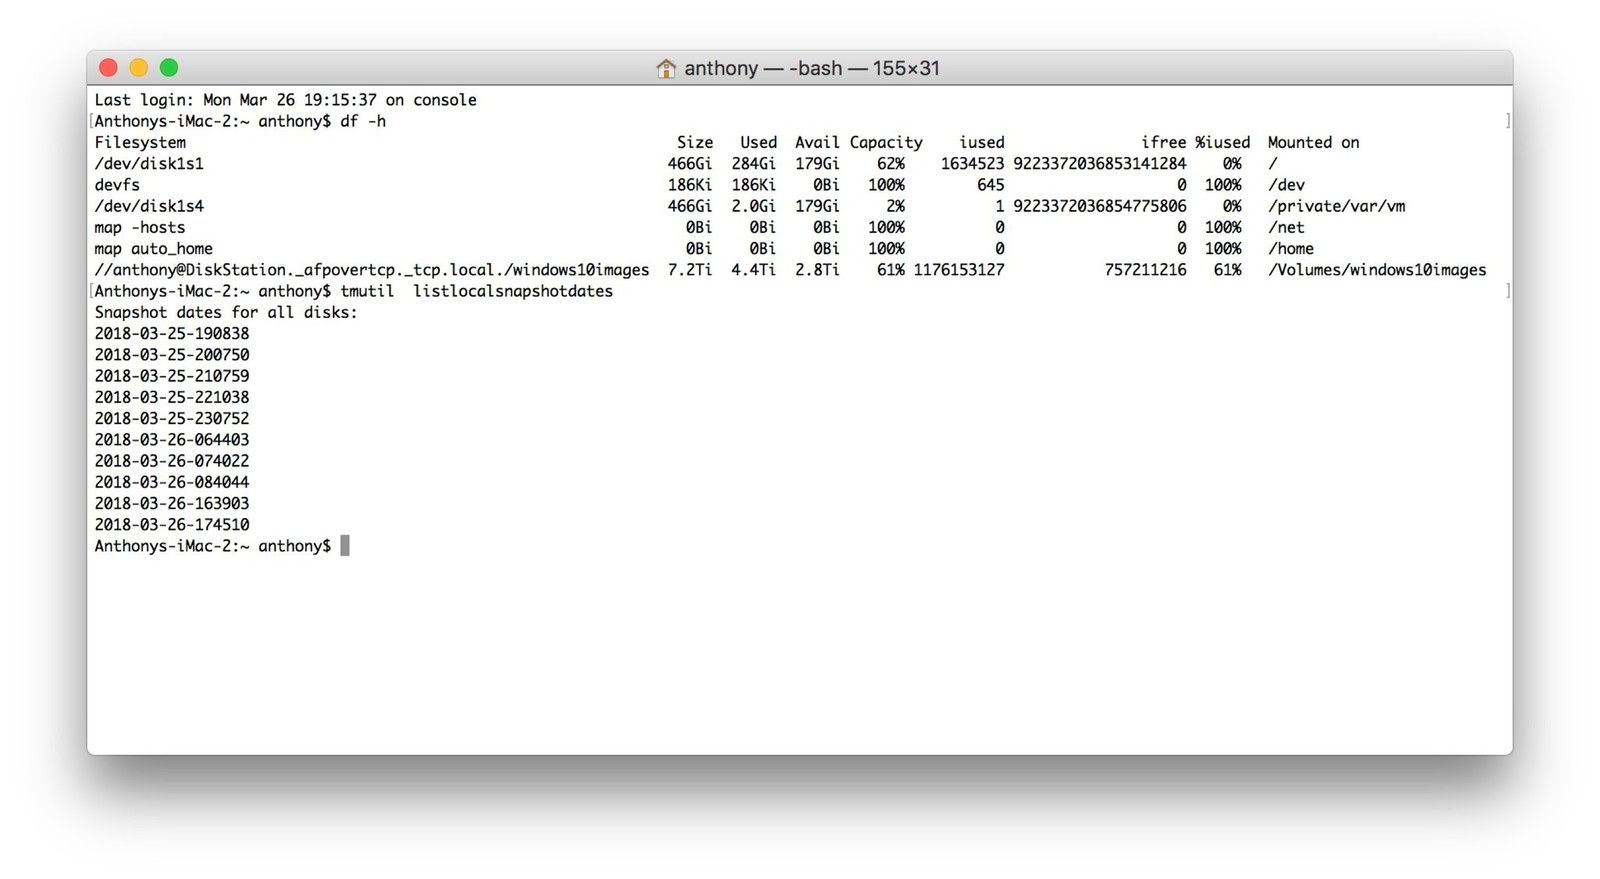Screen dimensions: 1600x879
Task: Click the 'map auto_home' filesystem entry
Action: [154, 249]
